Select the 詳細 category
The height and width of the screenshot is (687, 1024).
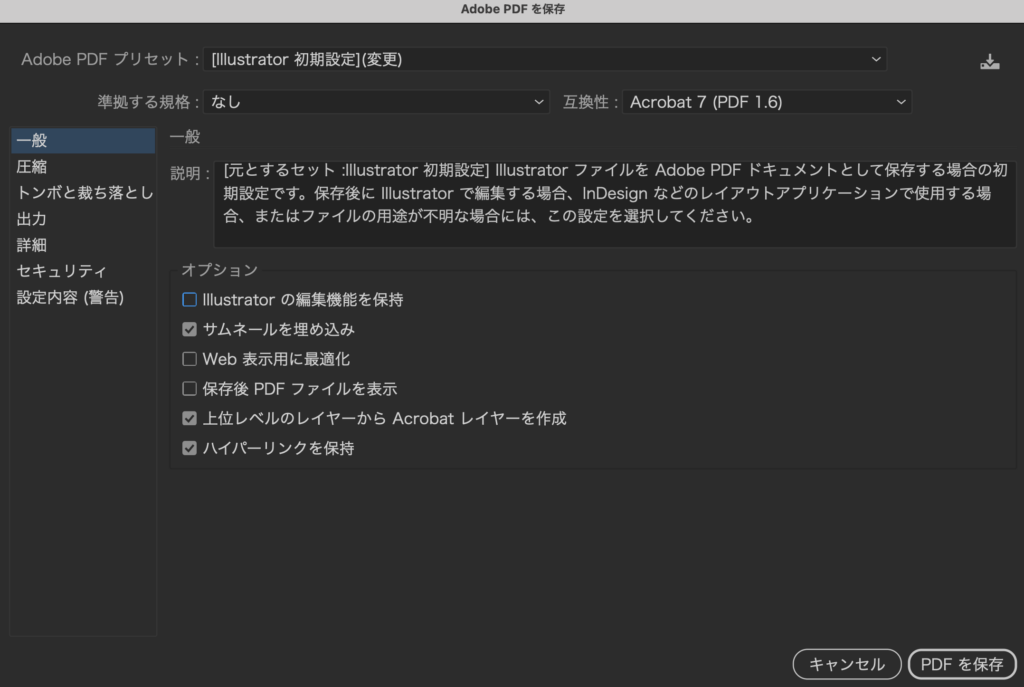pyautogui.click(x=83, y=245)
